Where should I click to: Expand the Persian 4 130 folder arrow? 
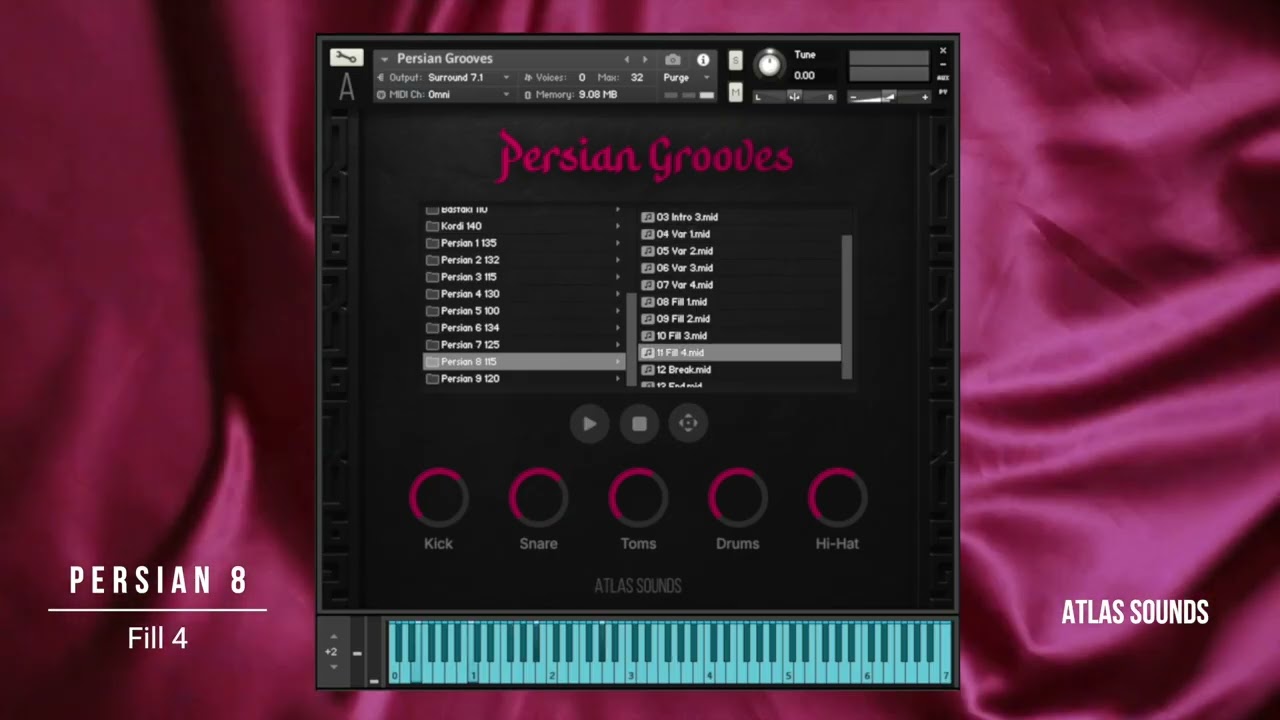coord(617,294)
